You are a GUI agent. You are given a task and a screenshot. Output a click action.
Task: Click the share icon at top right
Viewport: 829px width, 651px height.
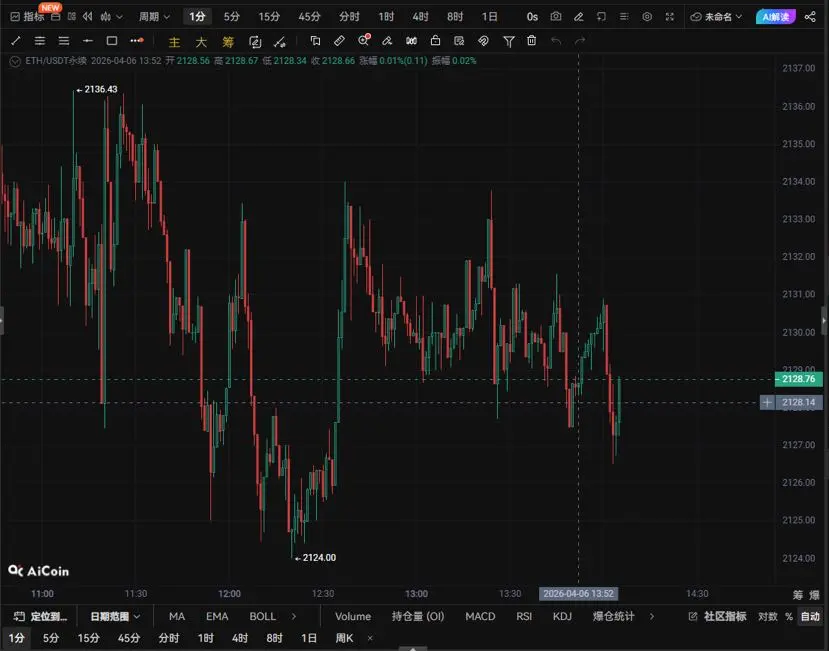(810, 17)
